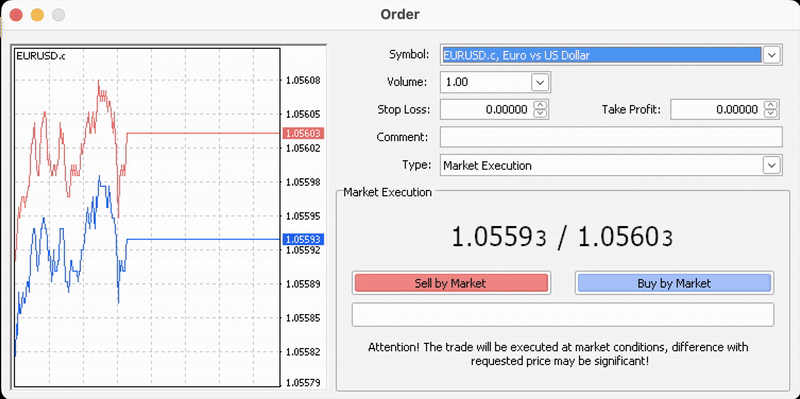Click the Market Execution type field
800x399 pixels.
pos(602,165)
